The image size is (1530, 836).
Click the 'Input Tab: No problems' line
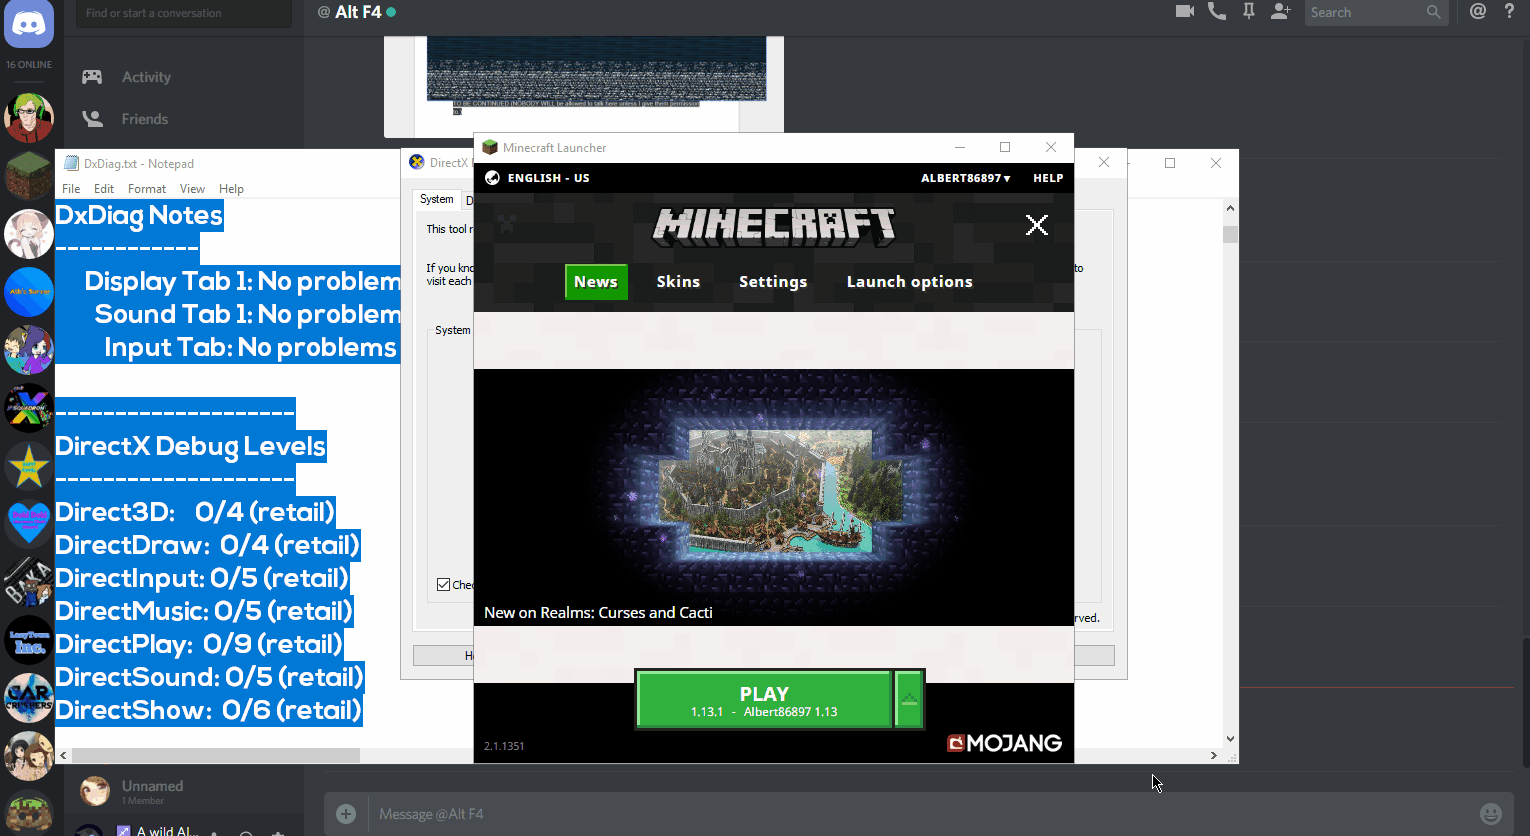[250, 347]
